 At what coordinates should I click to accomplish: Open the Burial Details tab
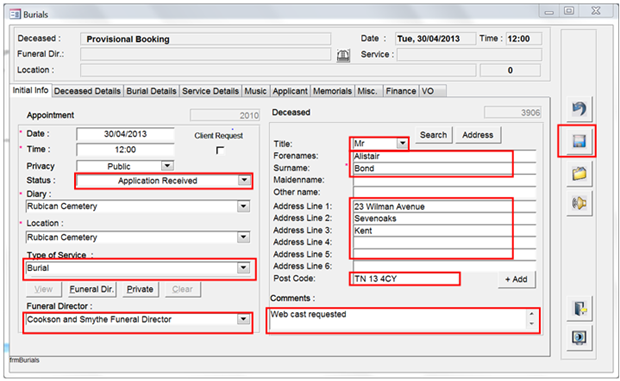tap(151, 91)
